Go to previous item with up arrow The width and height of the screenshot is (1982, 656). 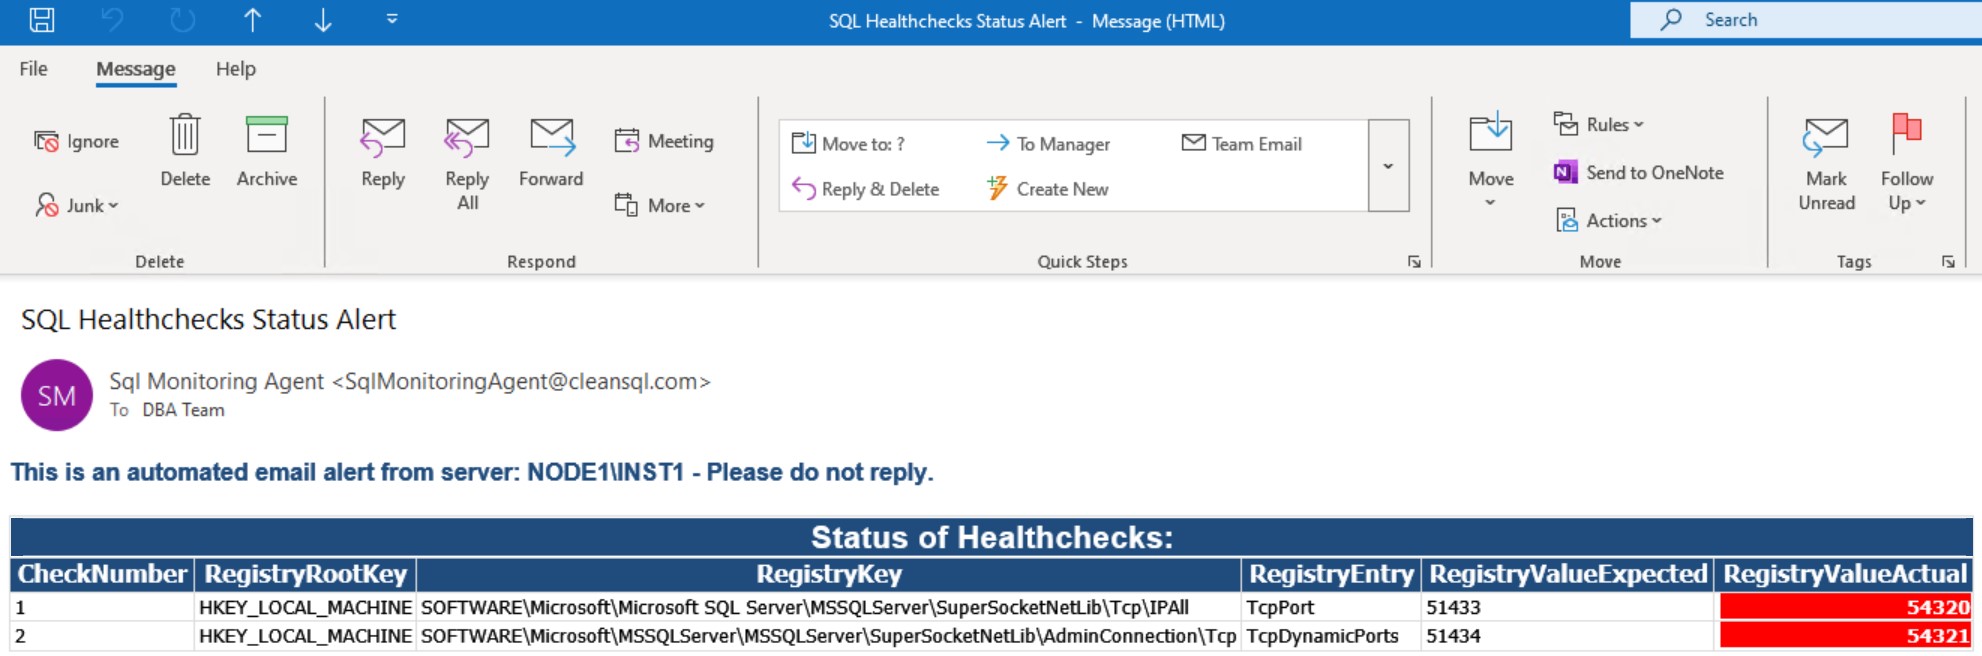[x=252, y=20]
